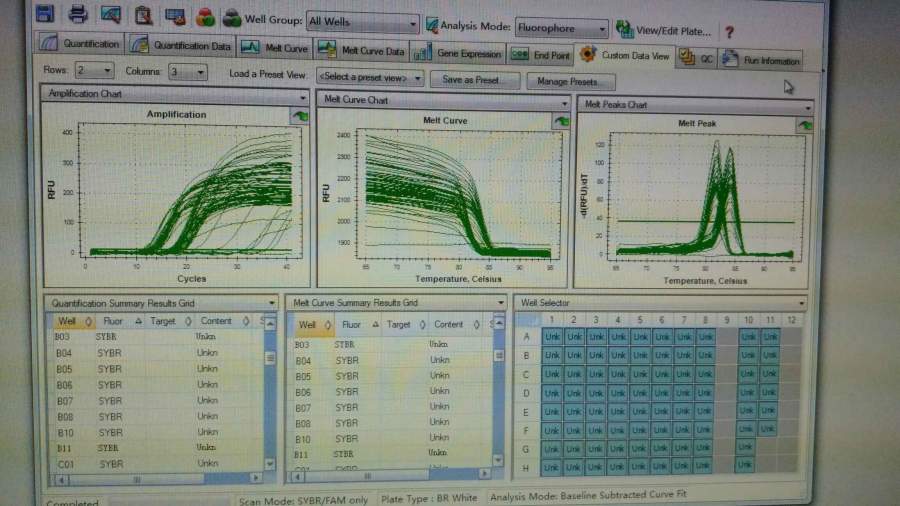
Task: Switch to the Gene Expression tab
Action: [457, 53]
